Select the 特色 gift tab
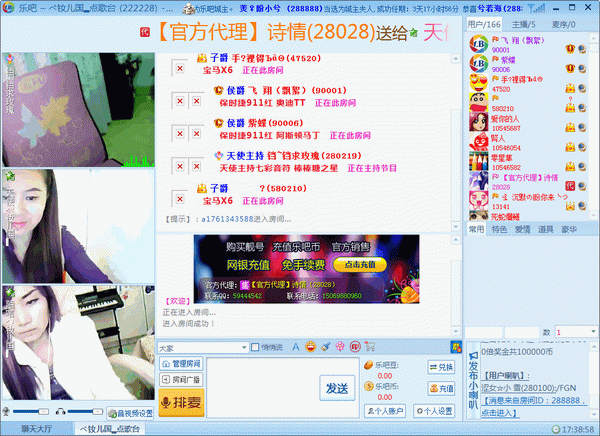The width and height of the screenshot is (600, 436). point(499,229)
